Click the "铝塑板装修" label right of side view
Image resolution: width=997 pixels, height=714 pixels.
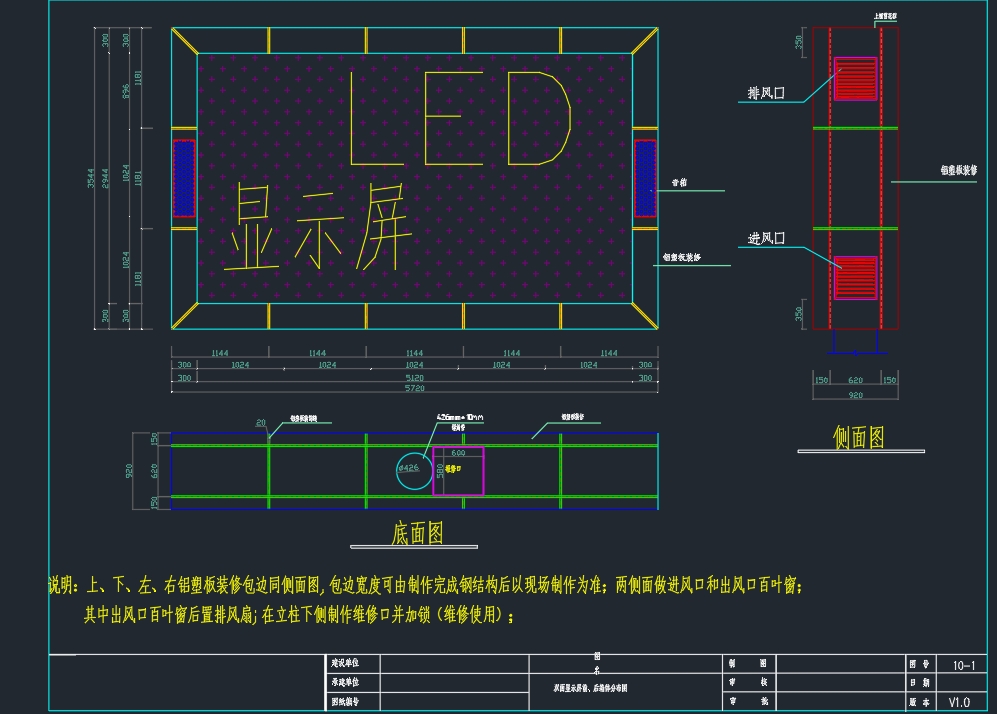959,170
